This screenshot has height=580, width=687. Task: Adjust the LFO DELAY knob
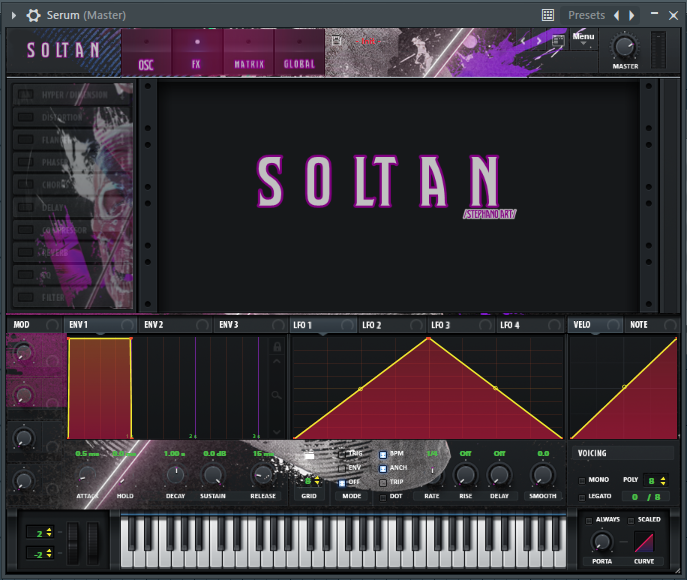tap(499, 476)
